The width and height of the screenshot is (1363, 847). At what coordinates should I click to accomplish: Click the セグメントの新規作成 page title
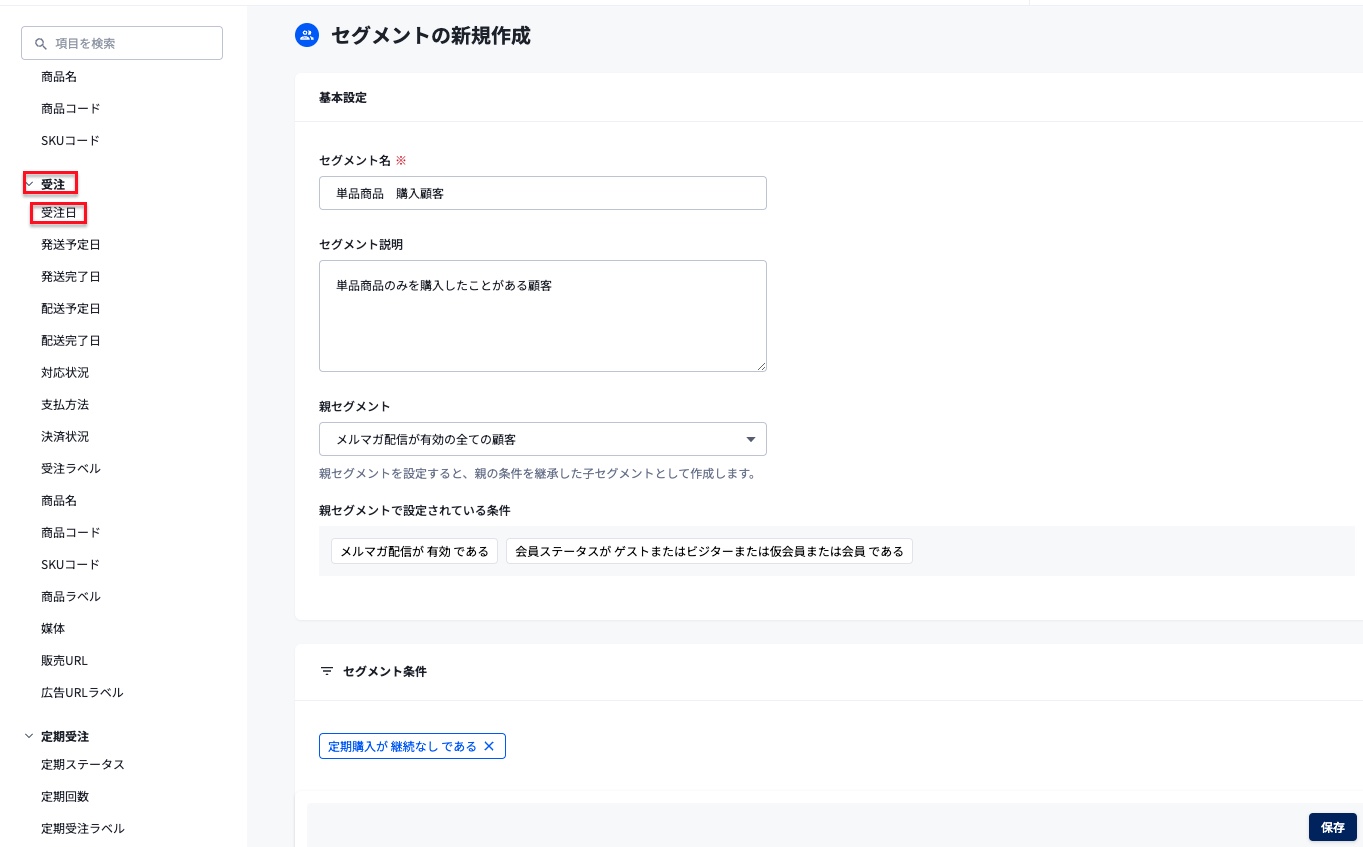pyautogui.click(x=431, y=36)
